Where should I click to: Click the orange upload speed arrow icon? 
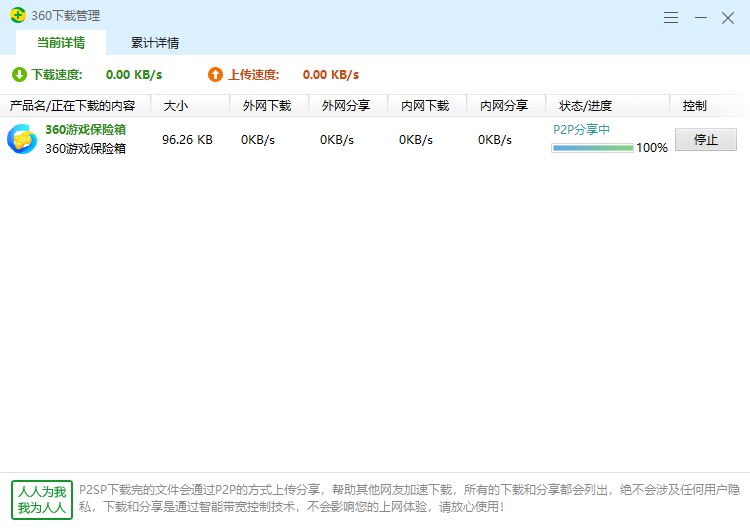(x=215, y=75)
